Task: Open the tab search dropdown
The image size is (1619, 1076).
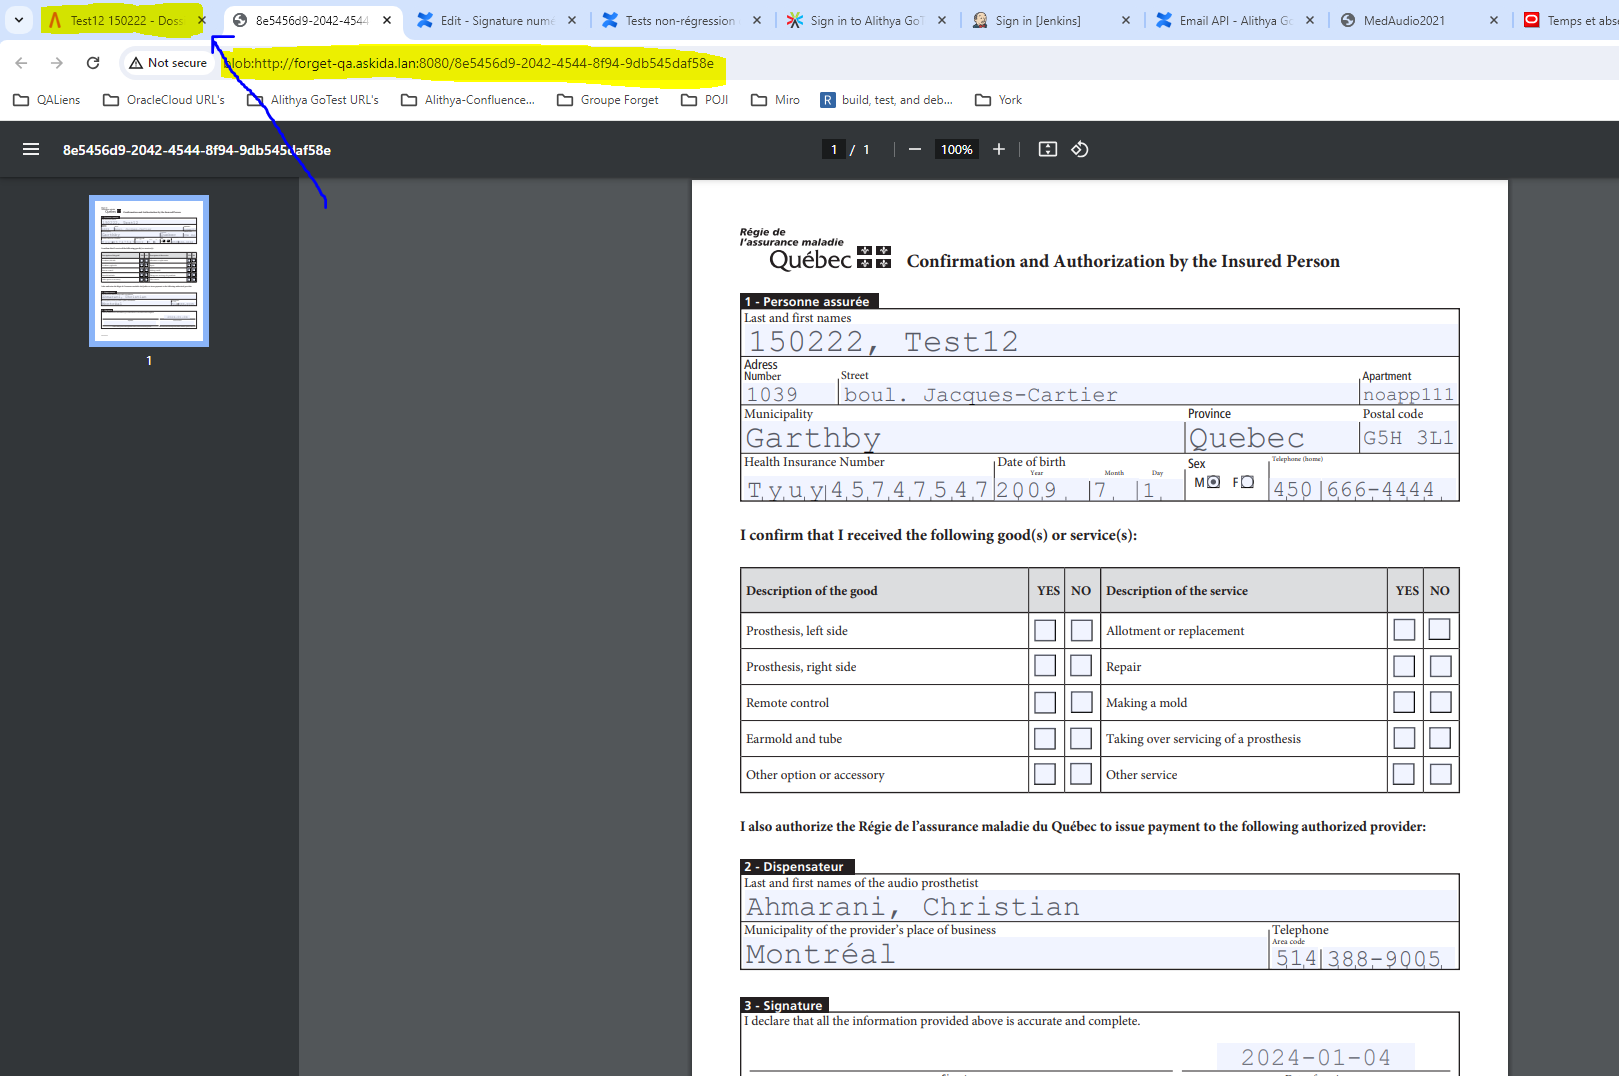Action: pyautogui.click(x=19, y=19)
